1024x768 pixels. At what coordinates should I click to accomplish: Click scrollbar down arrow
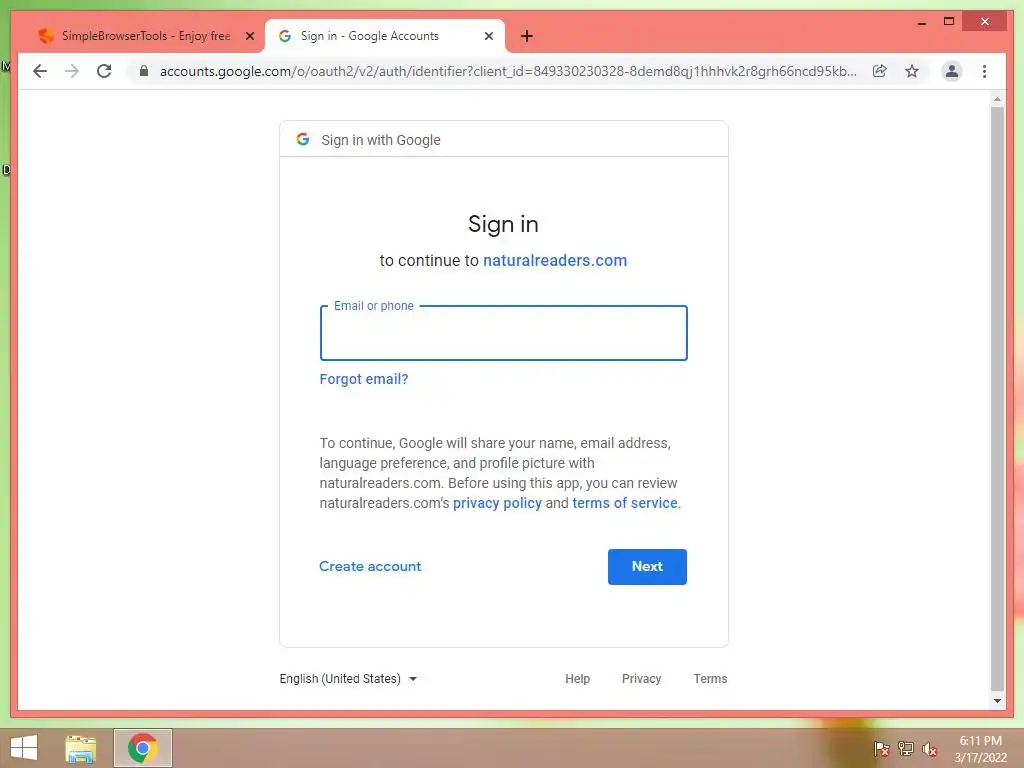click(997, 701)
